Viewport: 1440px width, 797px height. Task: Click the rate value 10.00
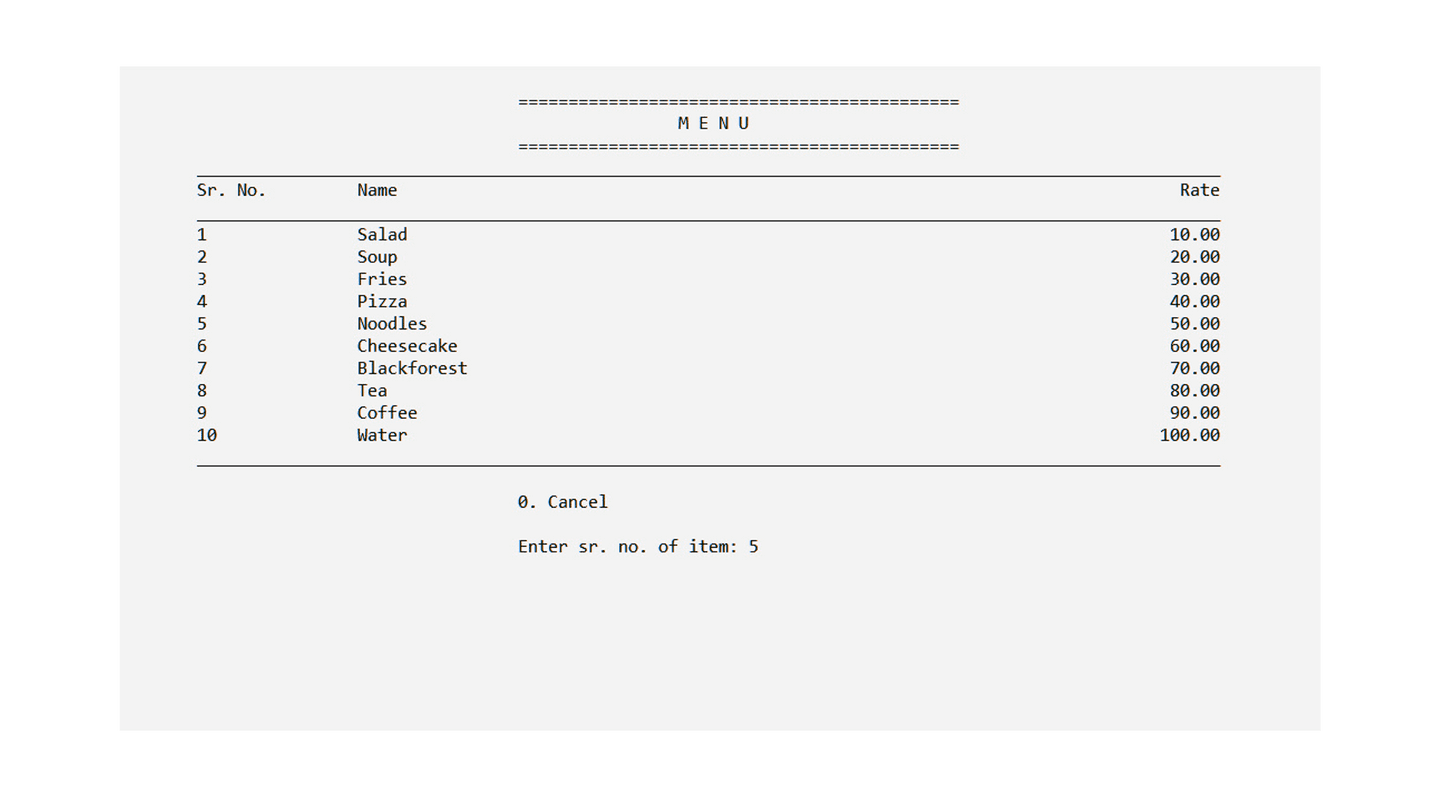(1195, 235)
